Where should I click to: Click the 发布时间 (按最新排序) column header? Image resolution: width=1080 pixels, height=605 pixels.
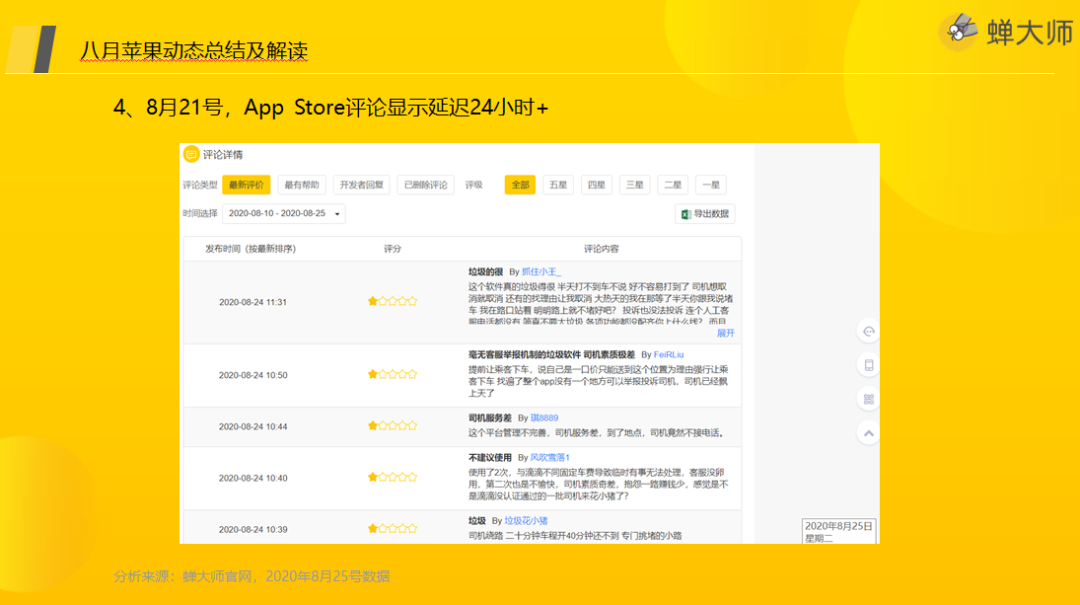coord(251,249)
